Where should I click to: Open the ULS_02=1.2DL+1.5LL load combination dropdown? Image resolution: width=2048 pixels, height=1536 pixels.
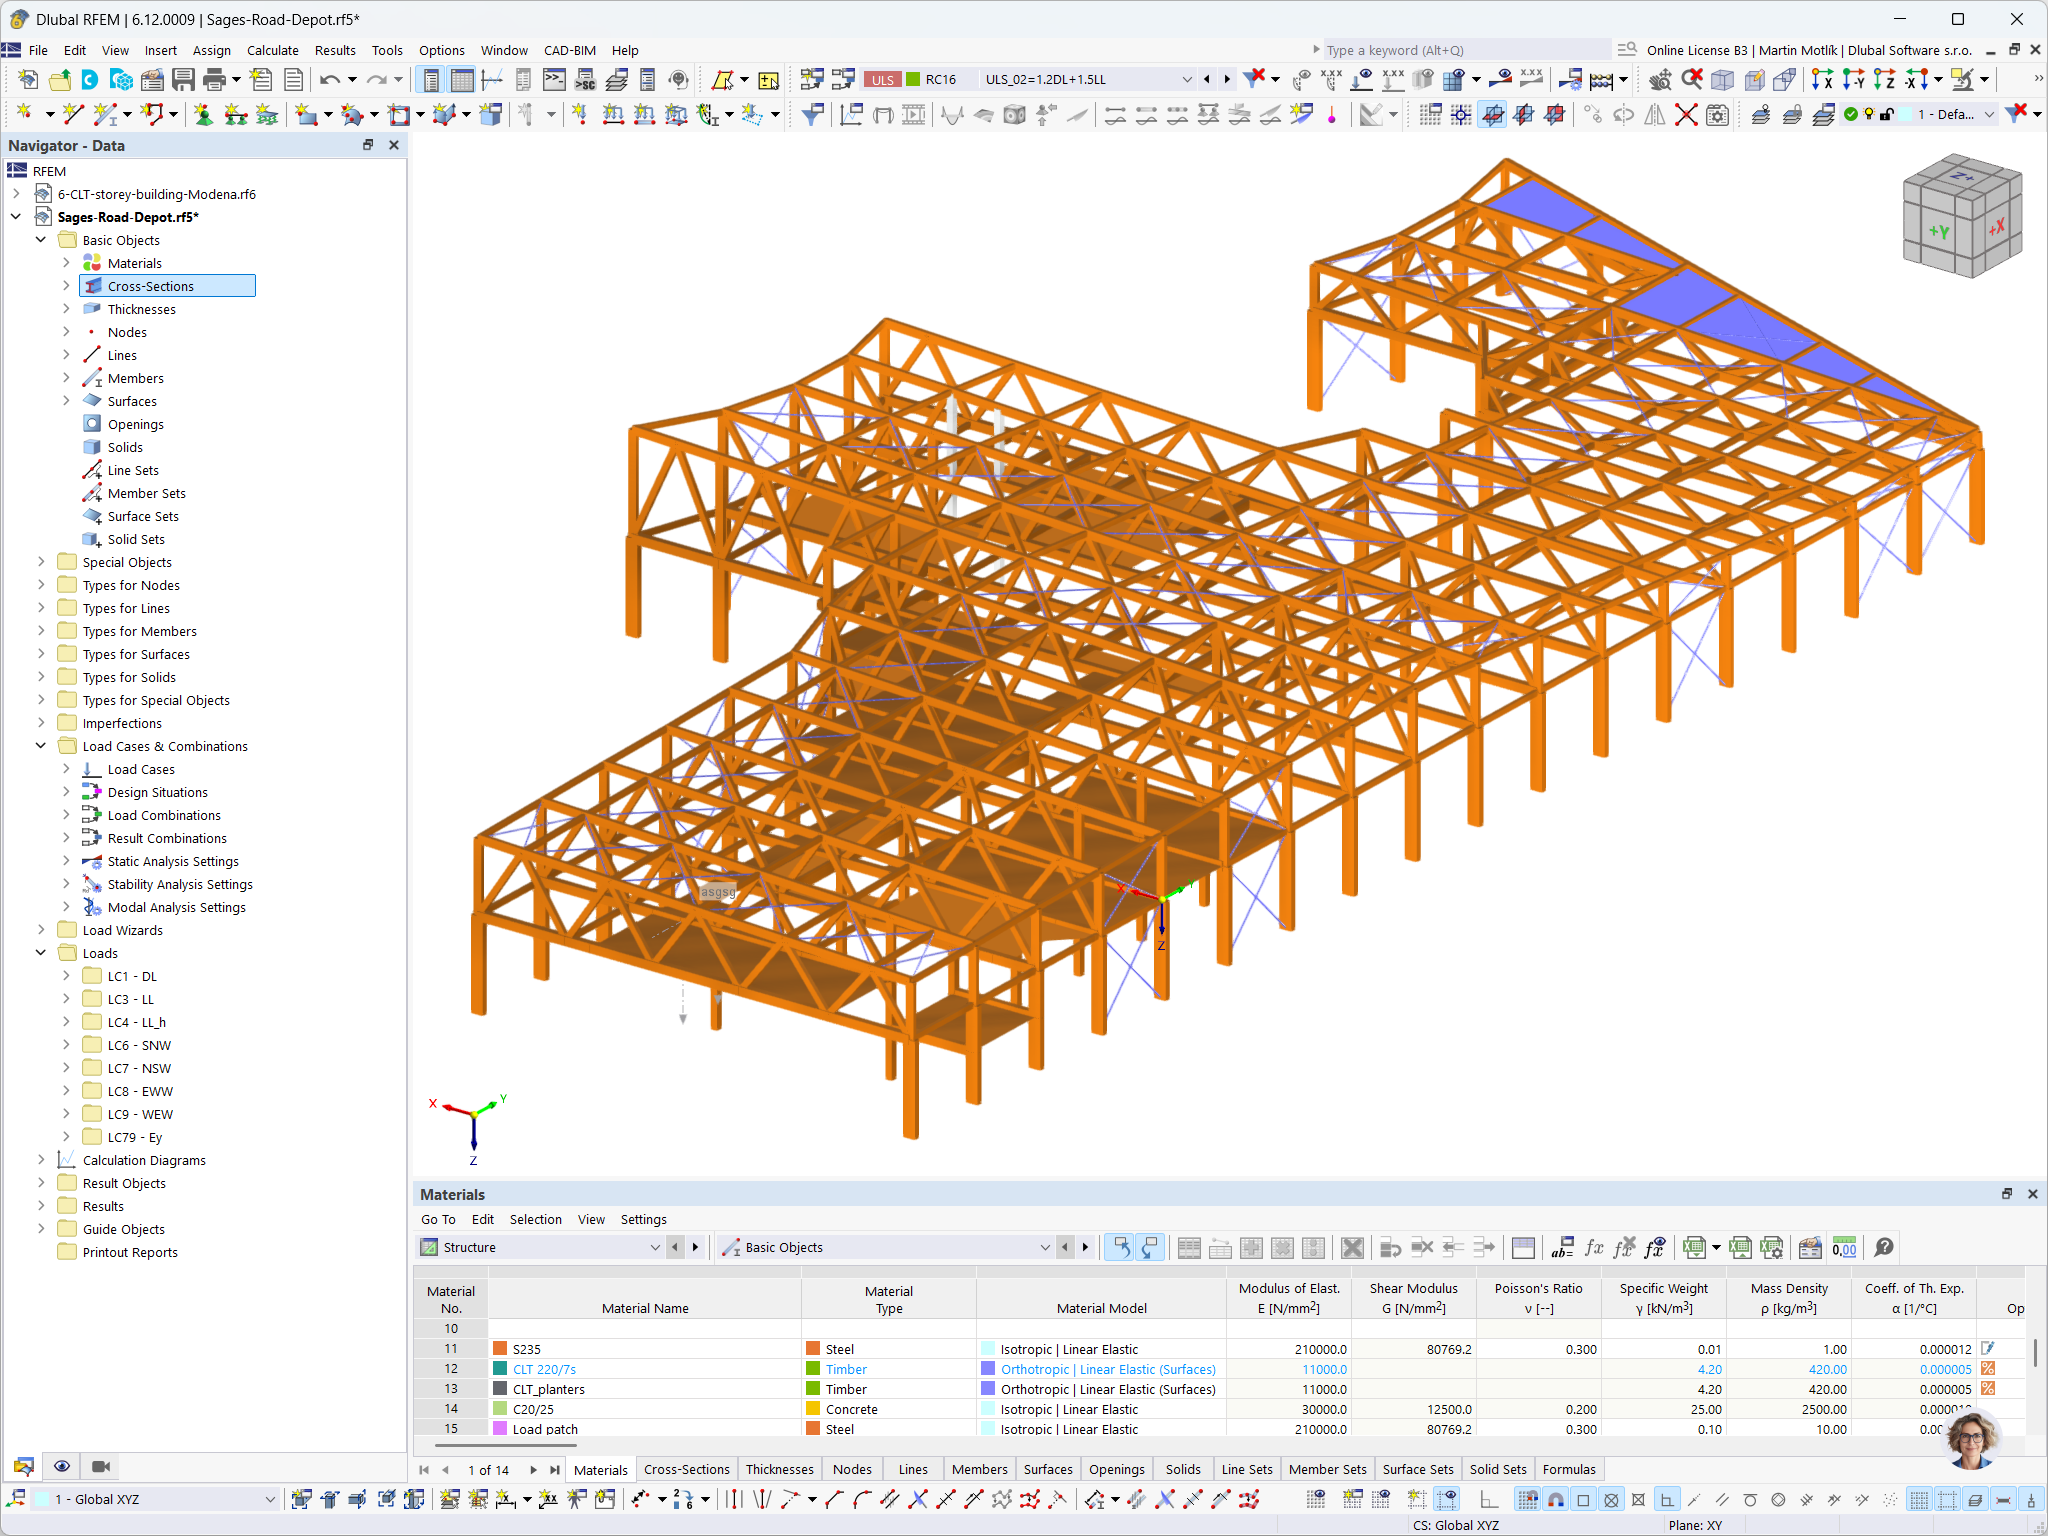[x=1188, y=79]
